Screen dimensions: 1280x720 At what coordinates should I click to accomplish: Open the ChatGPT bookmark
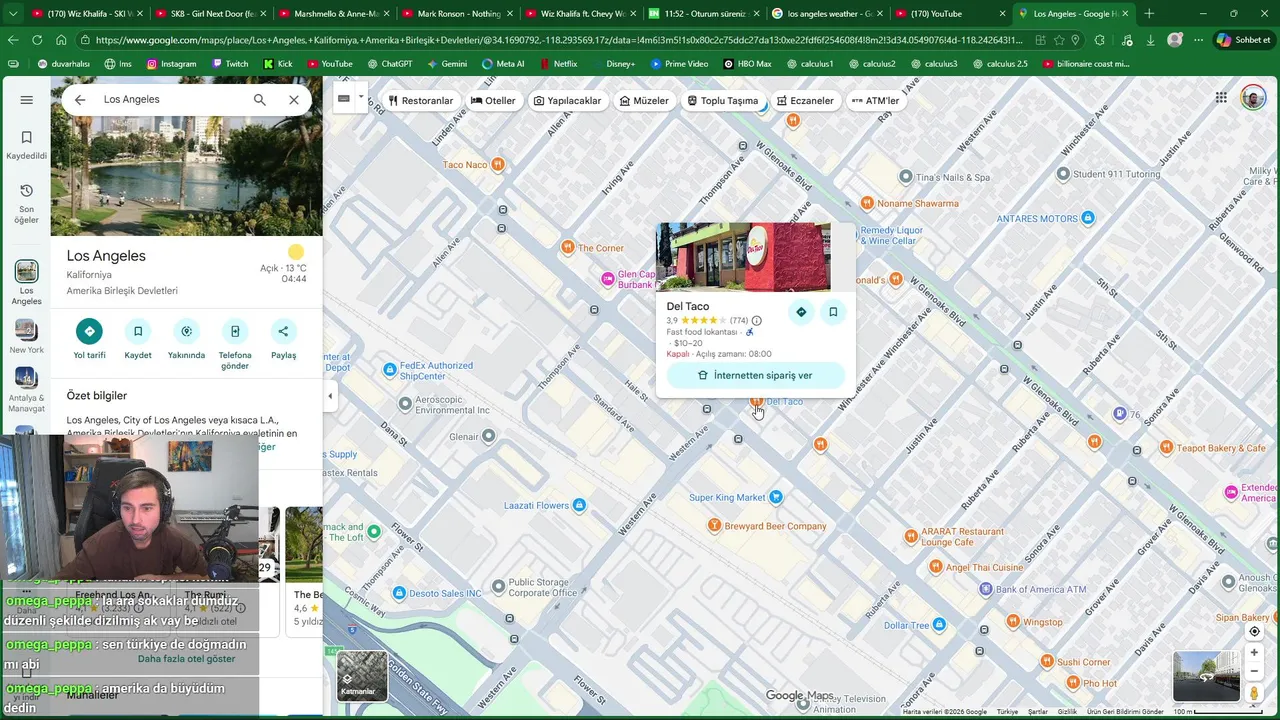[390, 64]
